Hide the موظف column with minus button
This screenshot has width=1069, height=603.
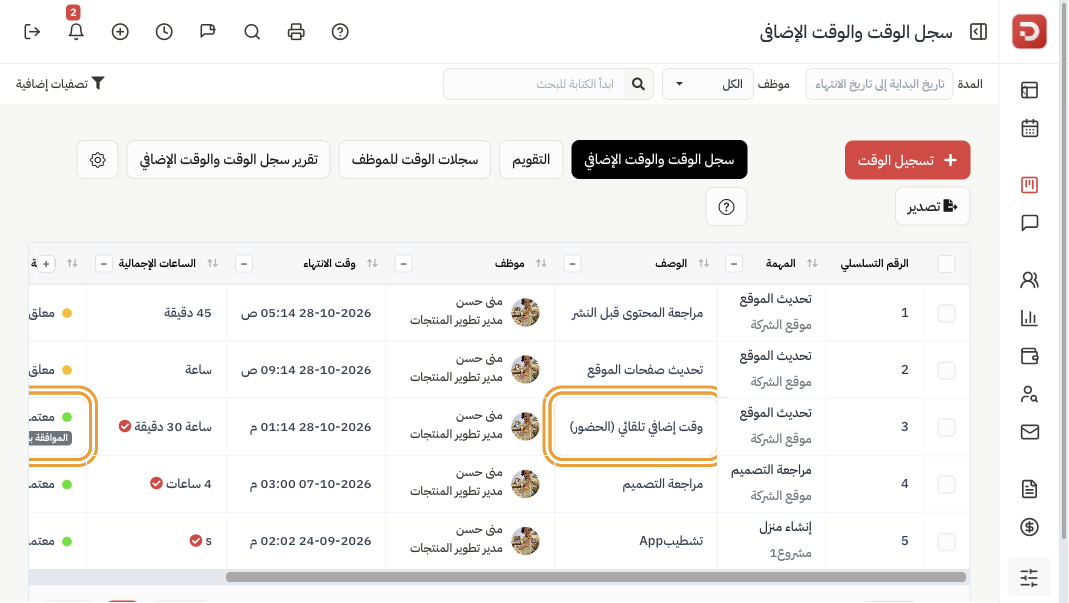[x=403, y=263]
